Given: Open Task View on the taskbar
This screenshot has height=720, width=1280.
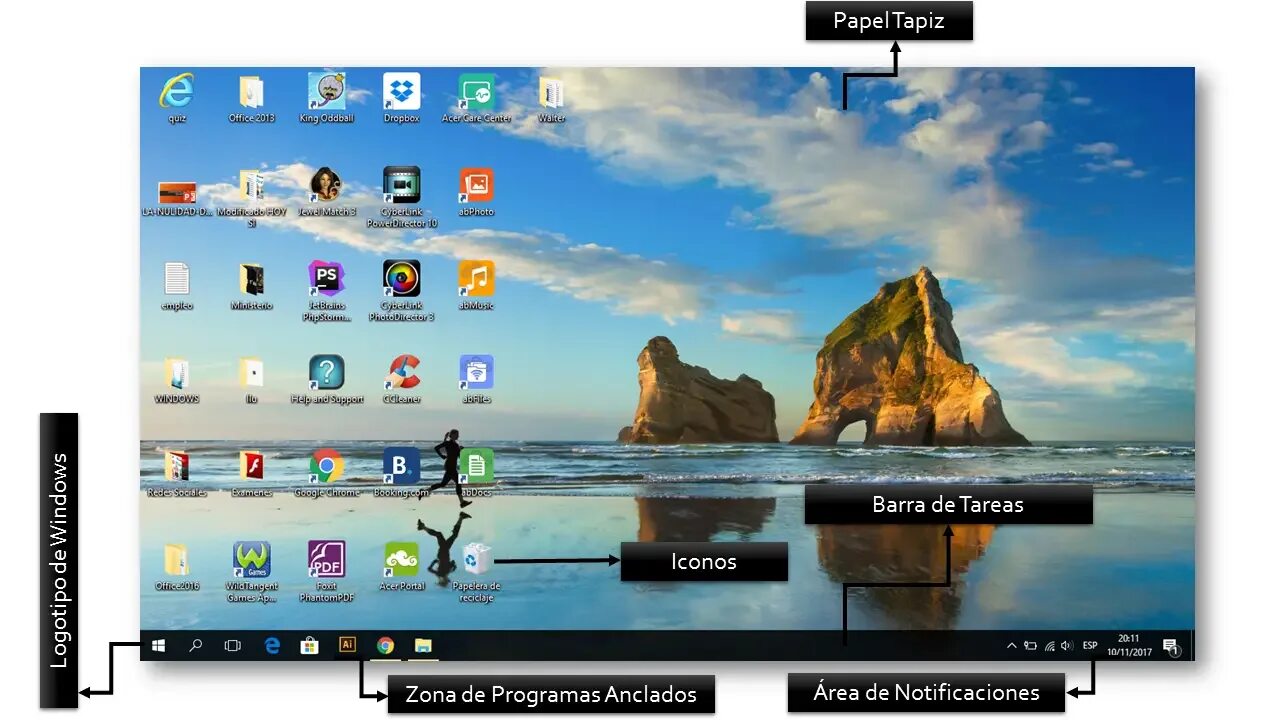Looking at the screenshot, I should pyautogui.click(x=233, y=646).
